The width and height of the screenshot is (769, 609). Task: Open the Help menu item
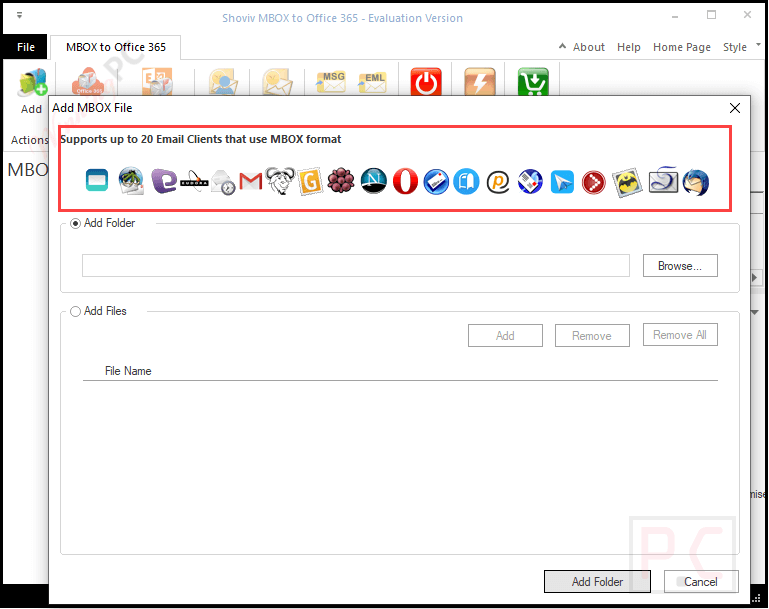pos(629,47)
